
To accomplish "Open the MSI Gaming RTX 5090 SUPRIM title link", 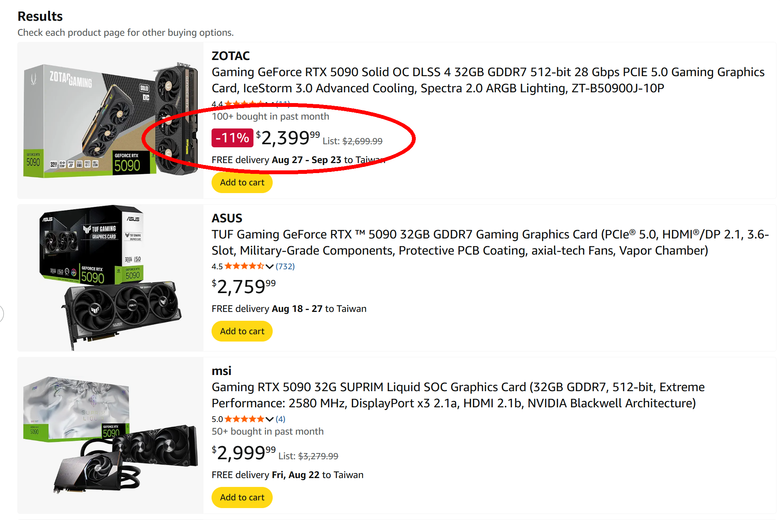I will pyautogui.click(x=458, y=395).
